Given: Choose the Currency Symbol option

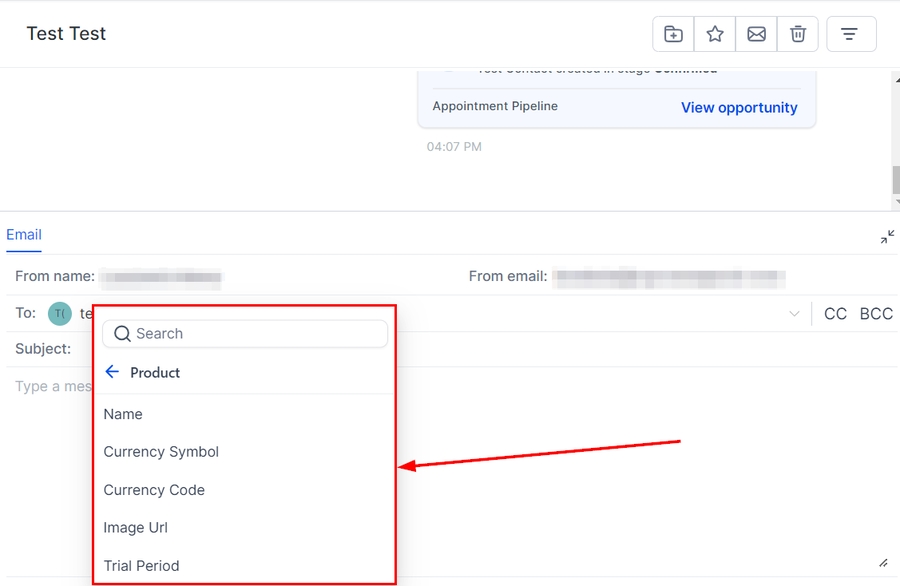Looking at the screenshot, I should tap(161, 452).
